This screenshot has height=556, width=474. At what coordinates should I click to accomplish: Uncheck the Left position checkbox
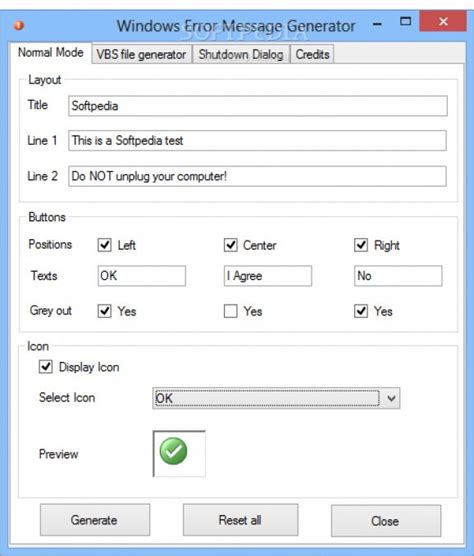[x=105, y=245]
